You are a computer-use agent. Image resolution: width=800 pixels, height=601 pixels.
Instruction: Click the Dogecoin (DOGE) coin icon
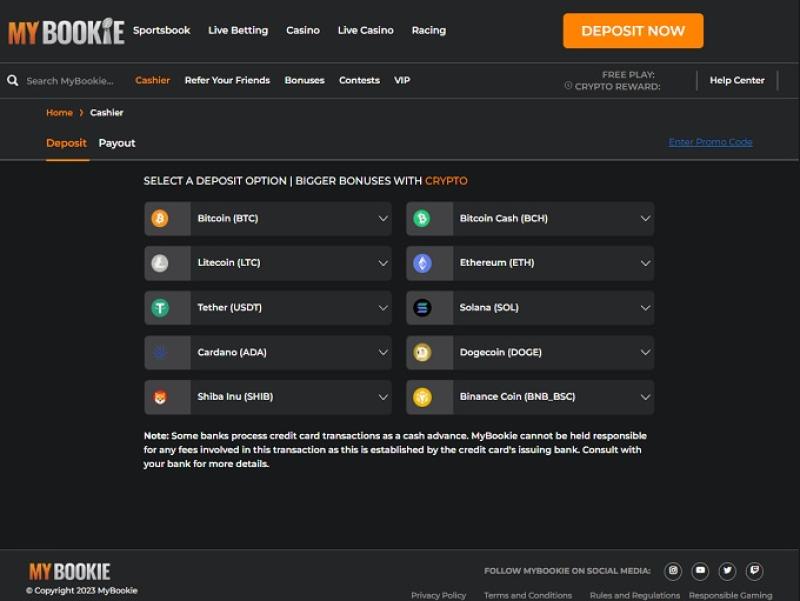(422, 352)
